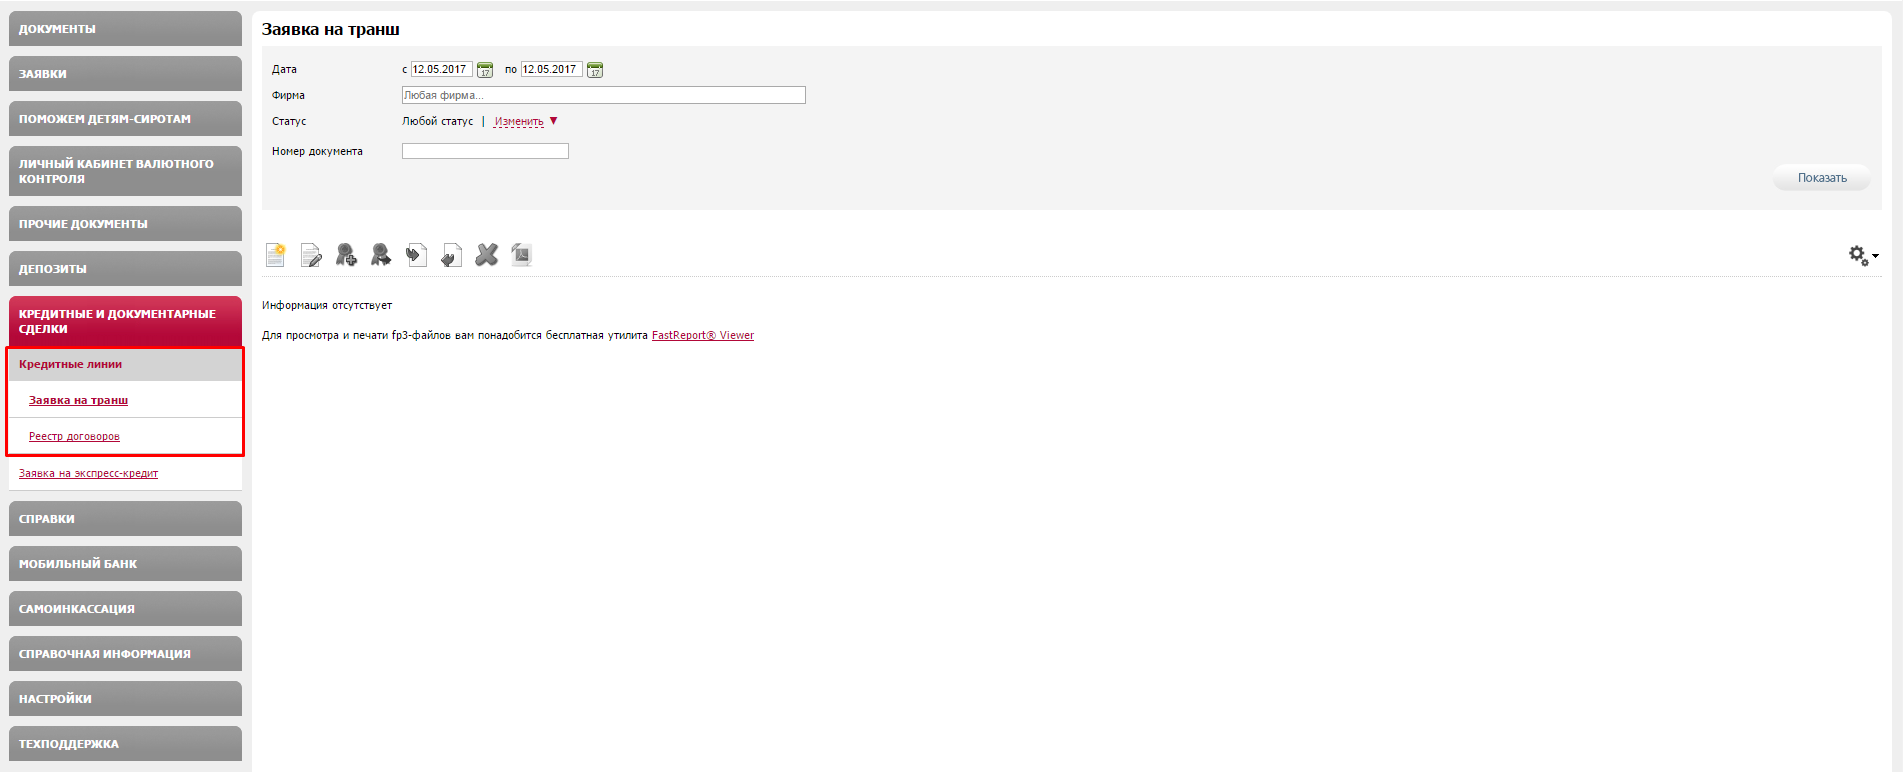The width and height of the screenshot is (1903, 772).
Task: Open the table settings gear dropdown
Action: coord(1862,256)
